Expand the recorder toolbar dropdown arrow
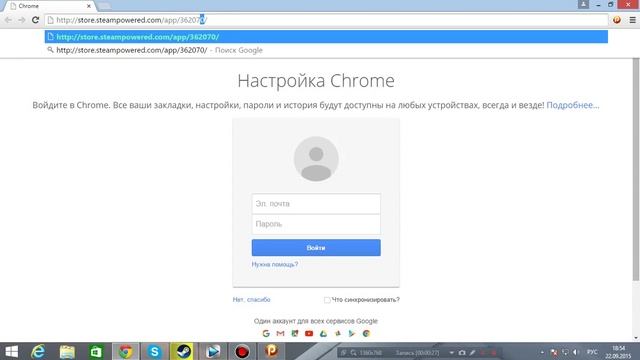The width and height of the screenshot is (640, 360). click(x=451, y=353)
